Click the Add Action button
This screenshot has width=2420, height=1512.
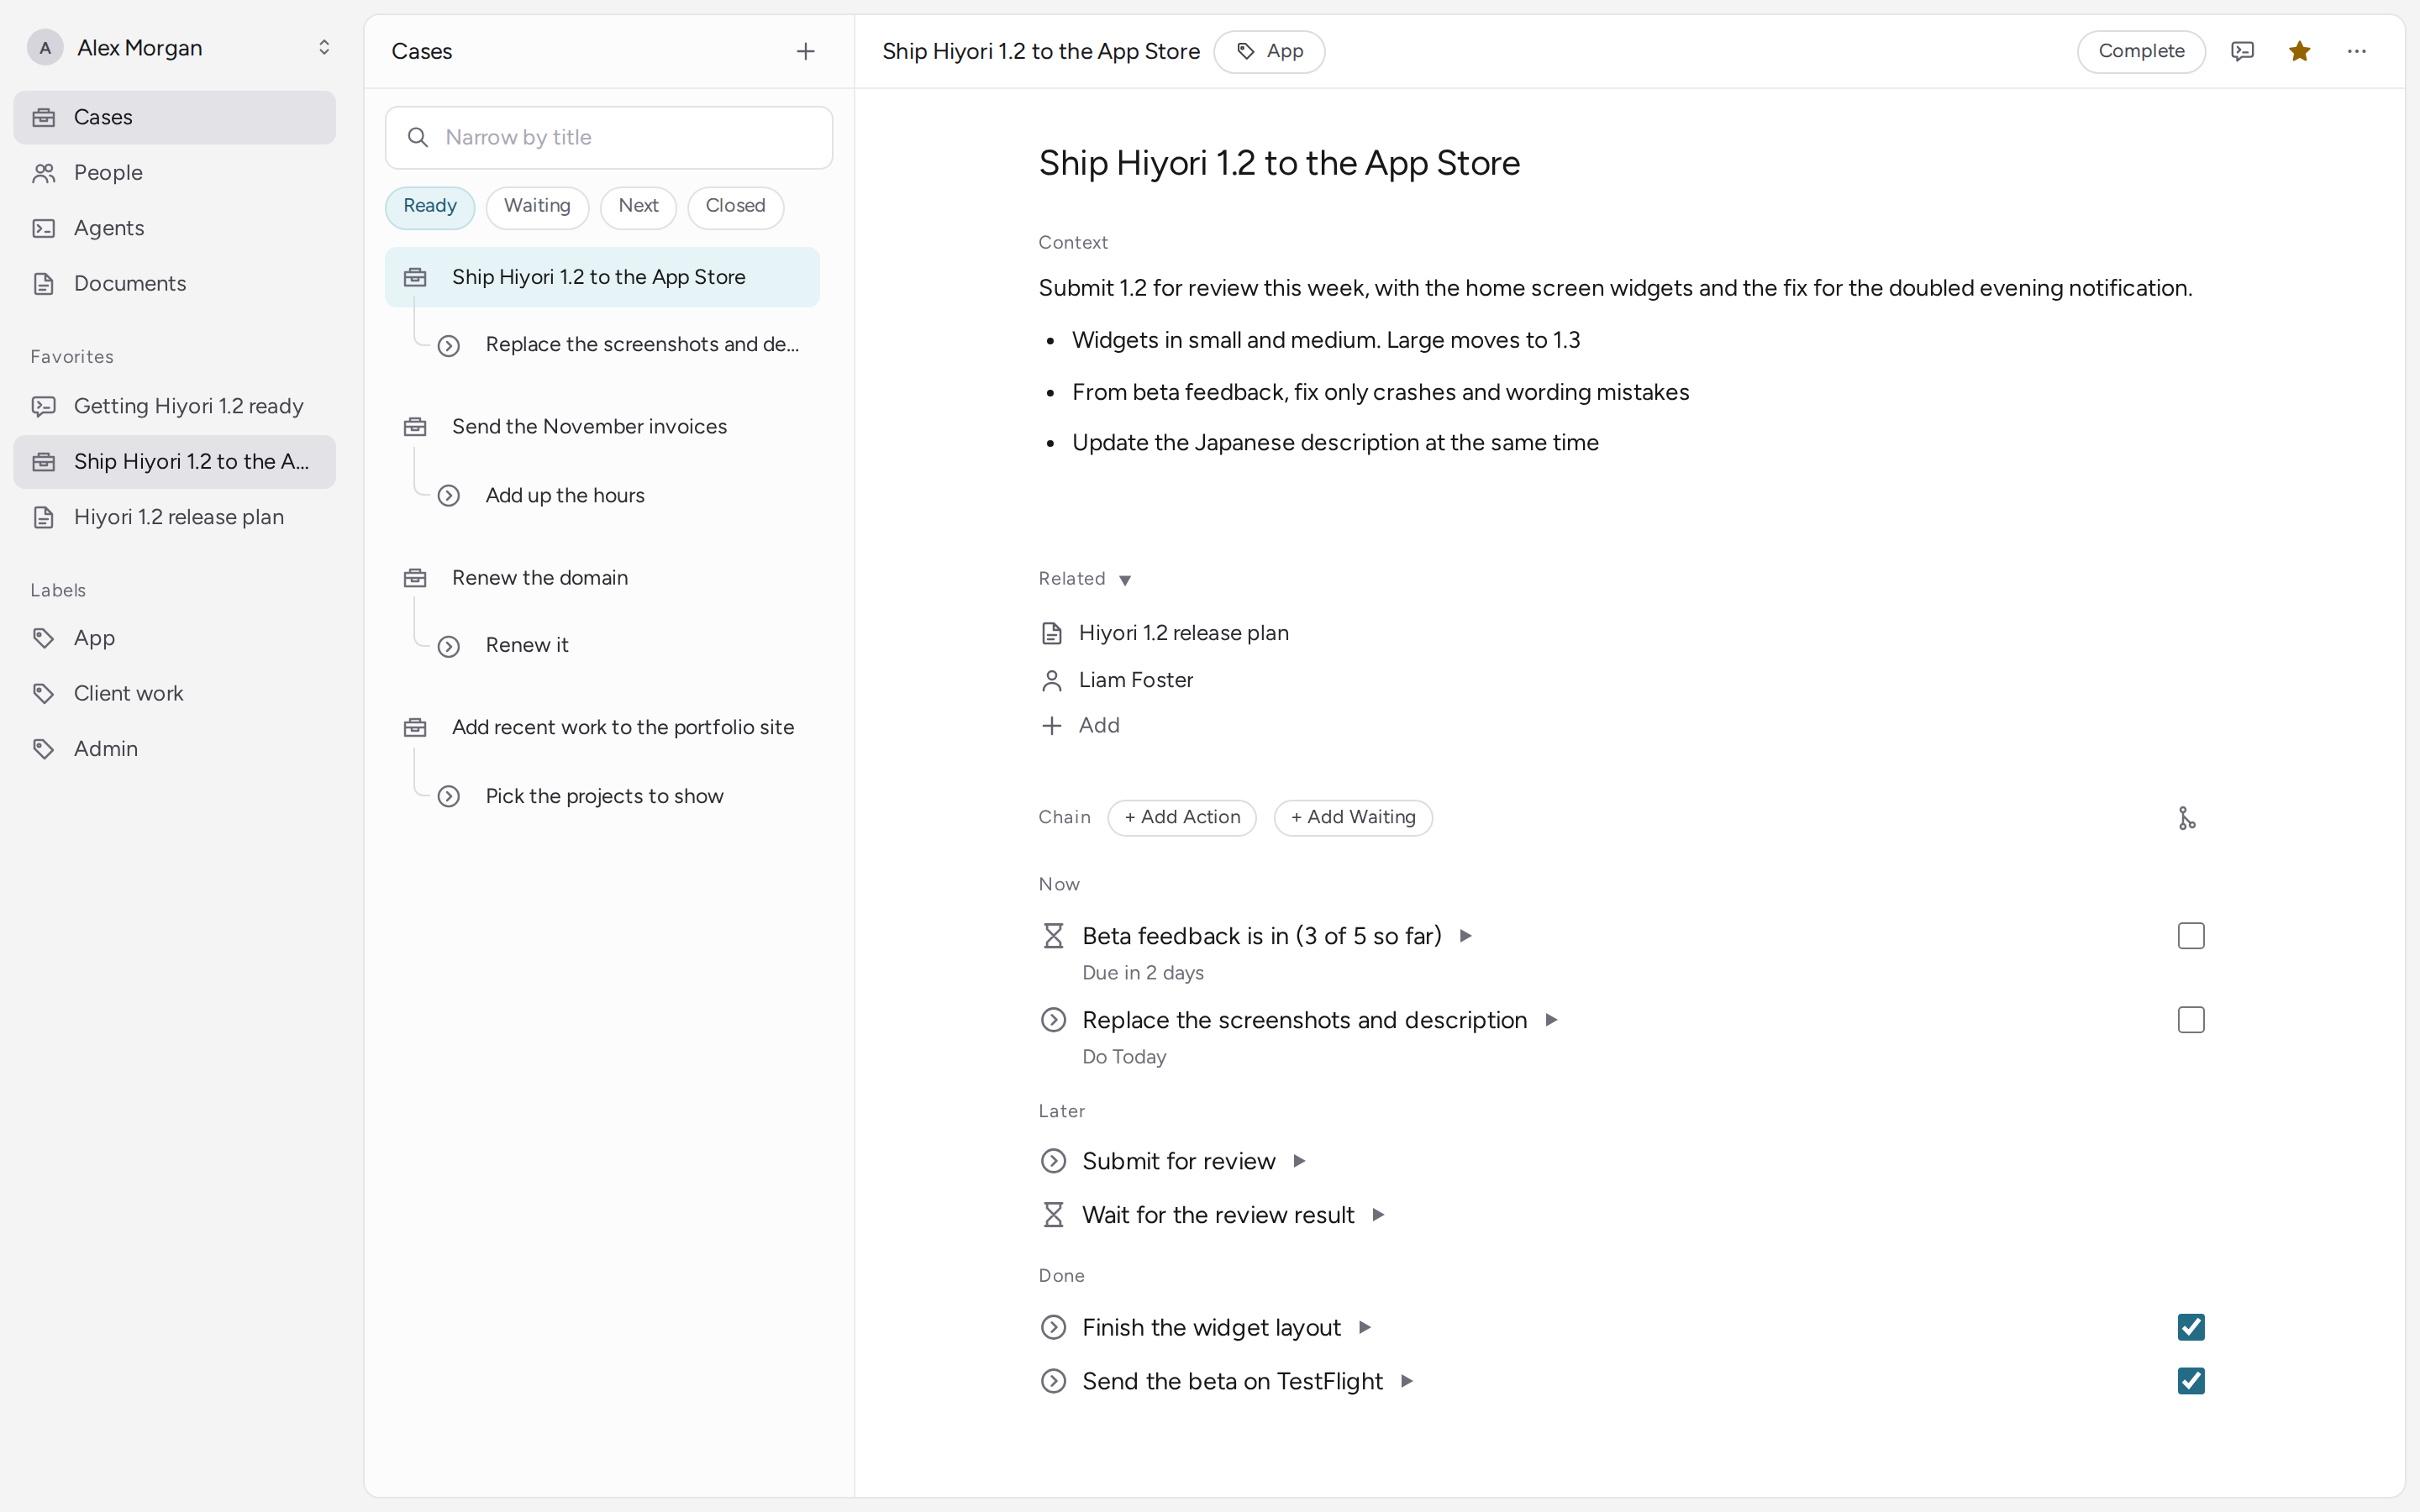(1182, 817)
